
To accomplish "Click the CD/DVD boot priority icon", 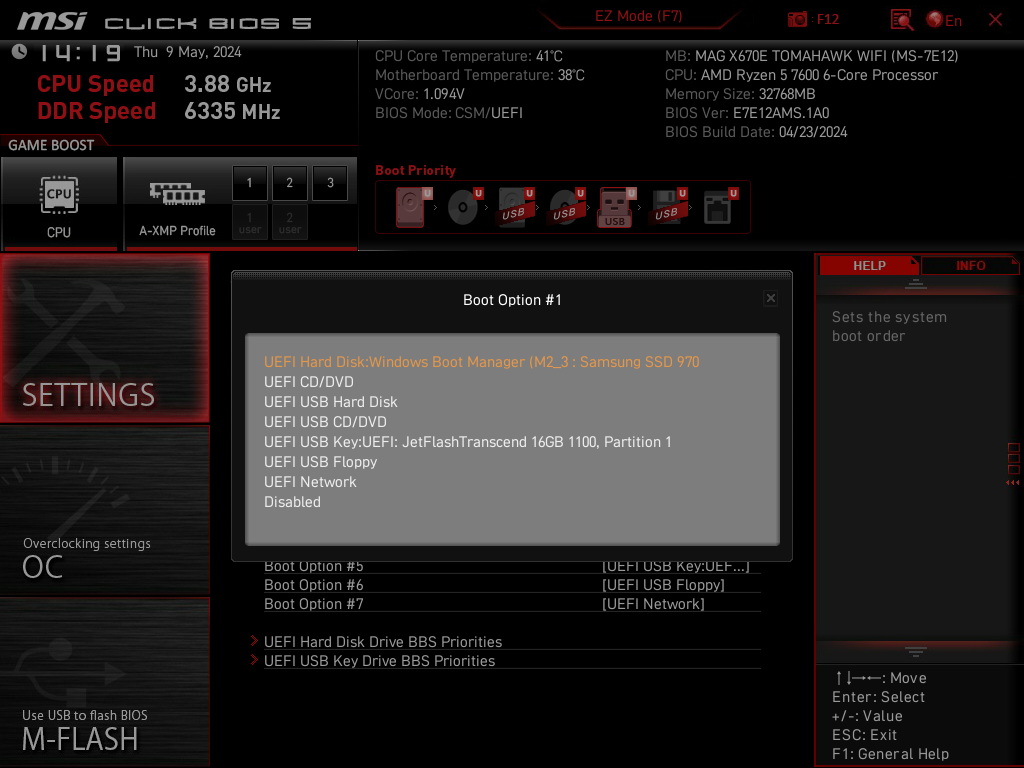I will [x=464, y=207].
